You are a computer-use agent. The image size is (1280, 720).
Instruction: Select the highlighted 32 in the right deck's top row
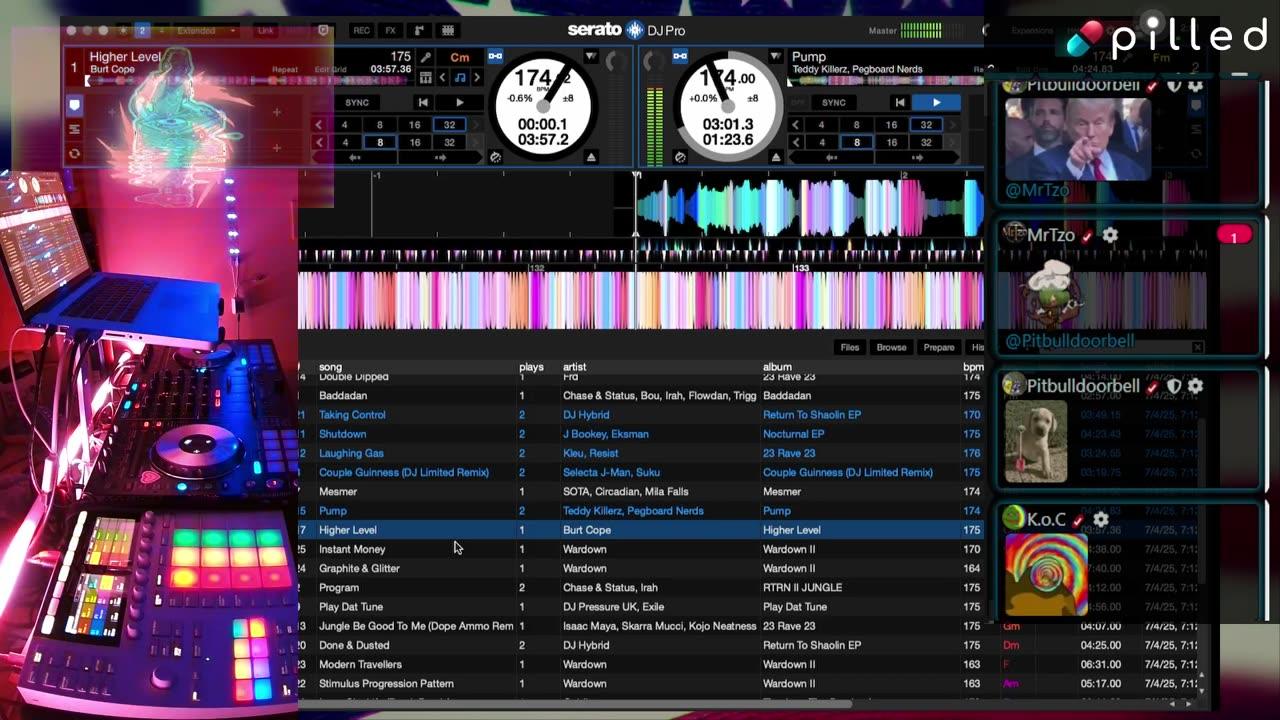tap(926, 125)
